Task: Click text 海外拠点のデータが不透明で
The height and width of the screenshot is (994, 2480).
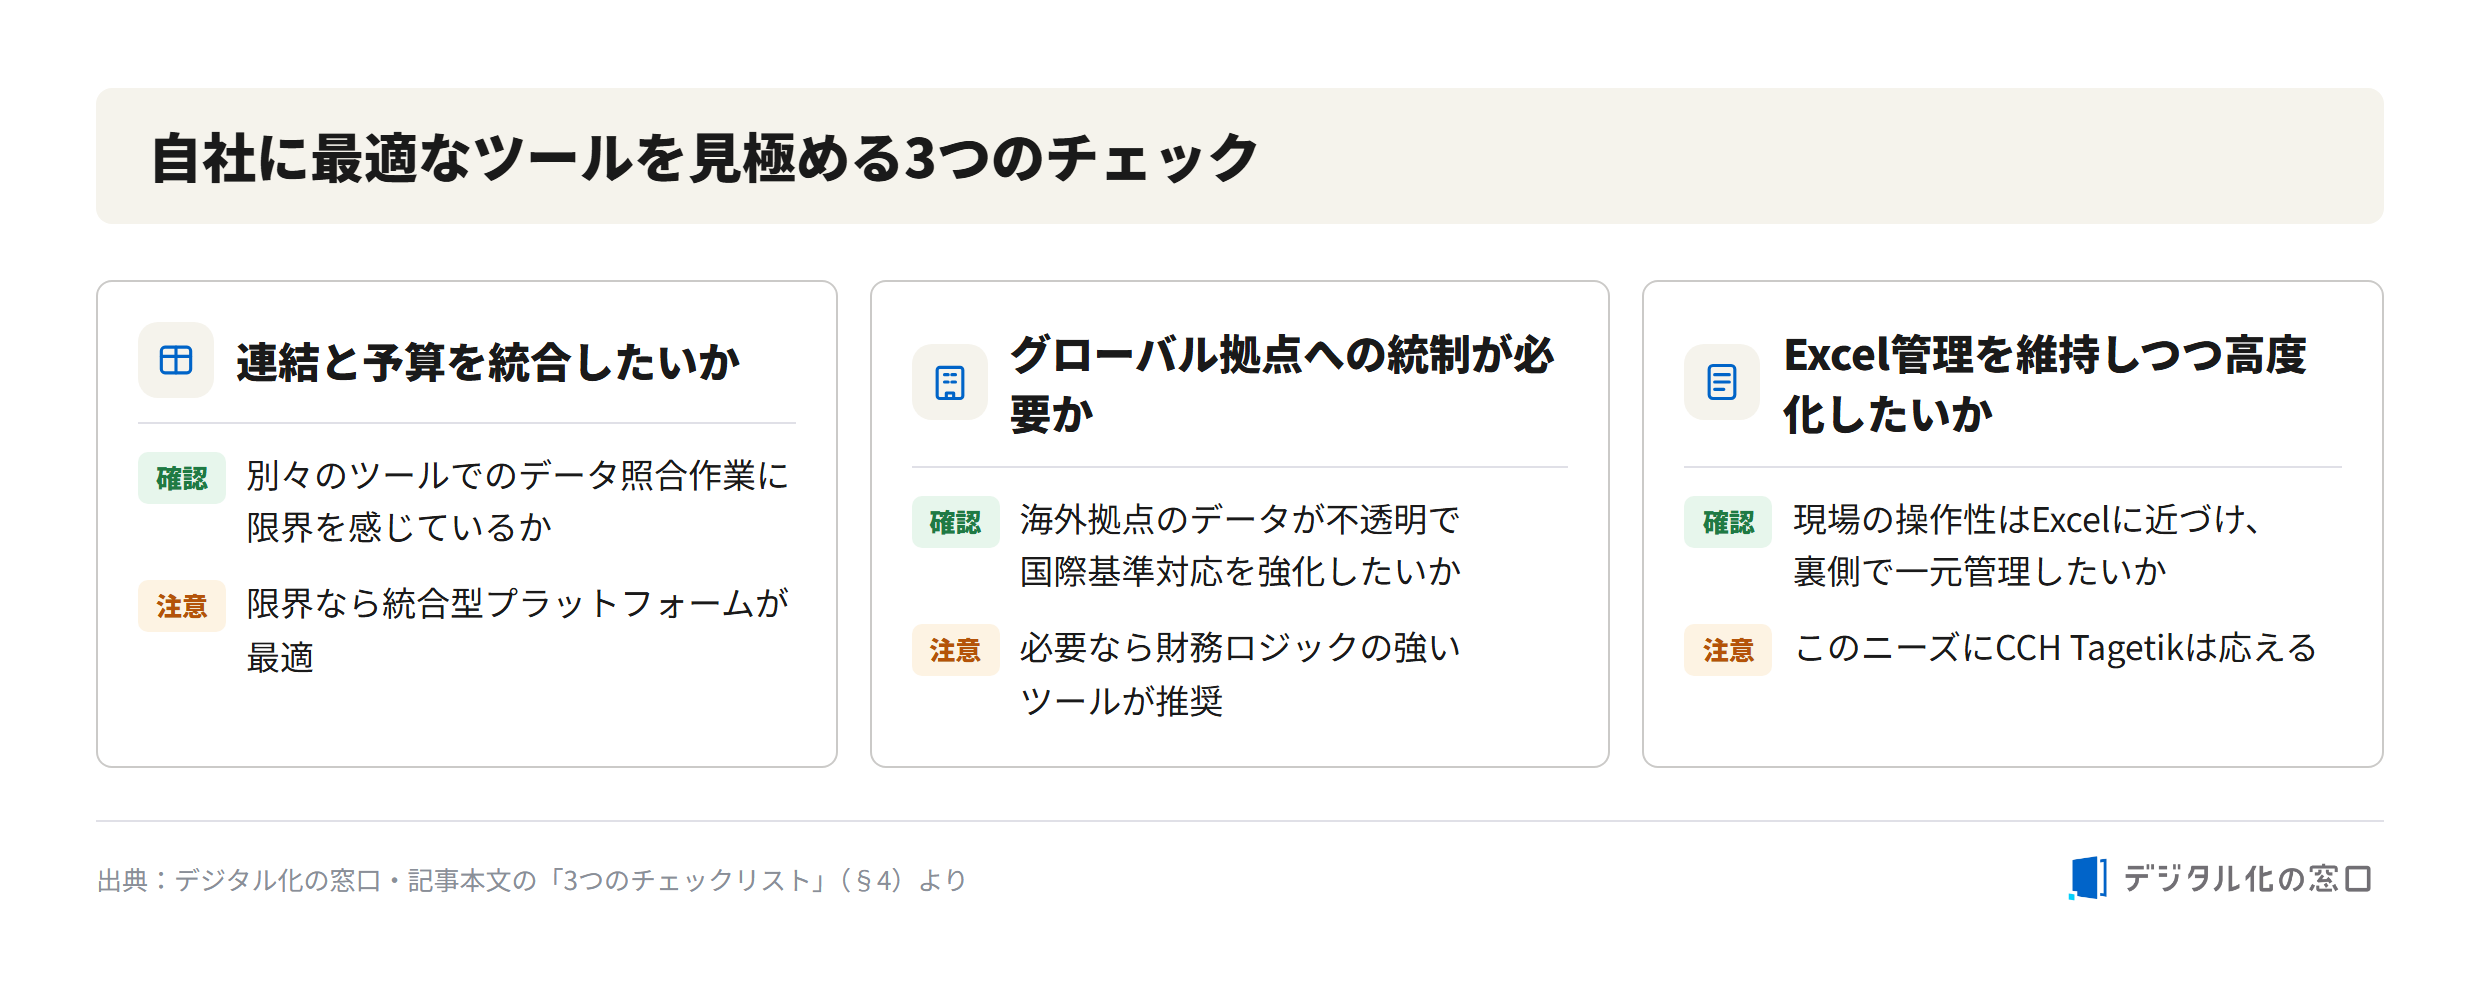Action: tap(1240, 519)
